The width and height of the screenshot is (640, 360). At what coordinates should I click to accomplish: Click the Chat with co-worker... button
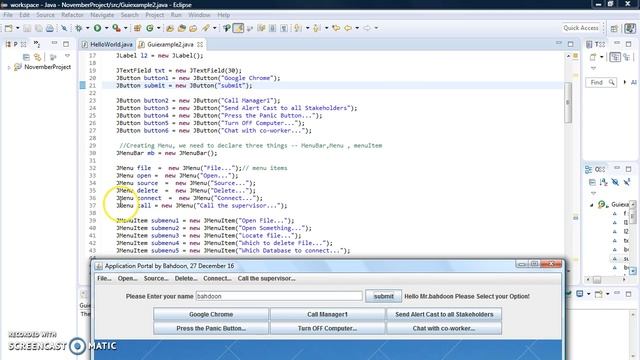[x=444, y=328]
